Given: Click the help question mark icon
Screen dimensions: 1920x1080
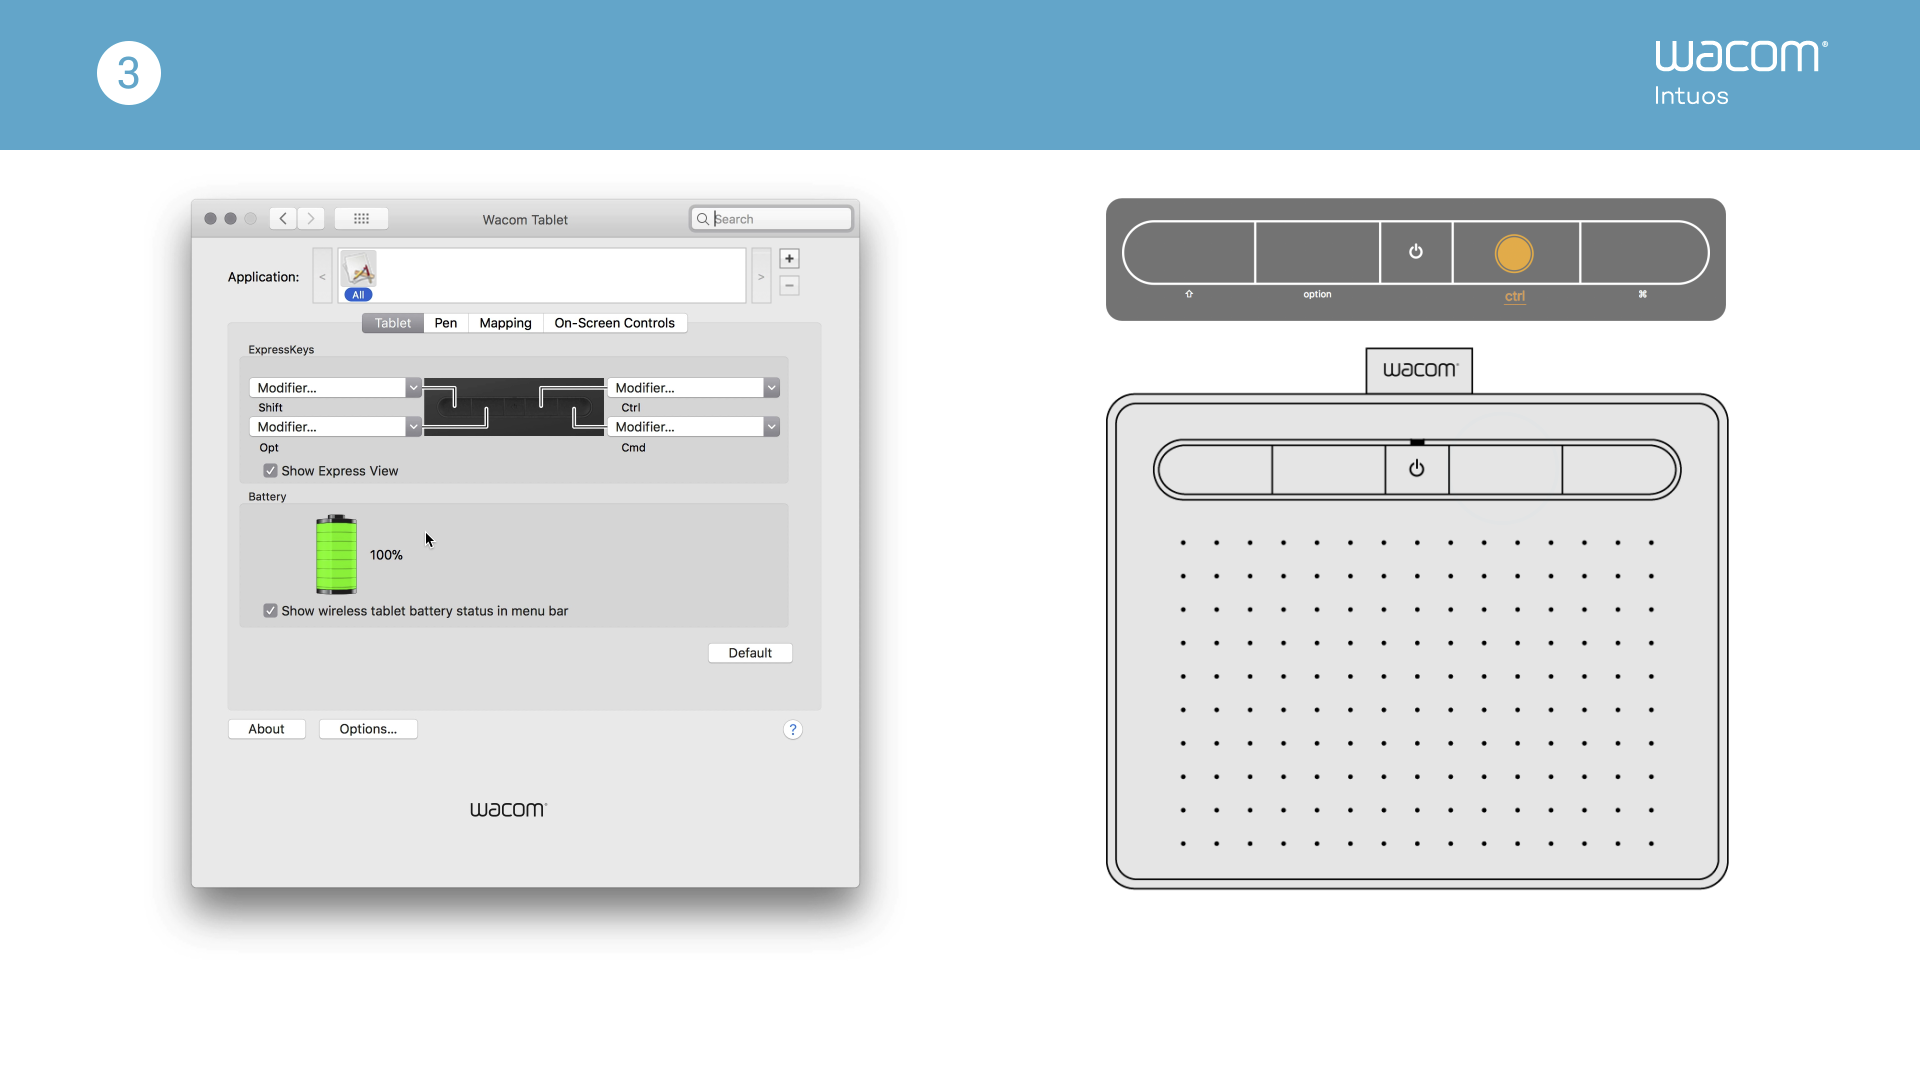Looking at the screenshot, I should [793, 729].
